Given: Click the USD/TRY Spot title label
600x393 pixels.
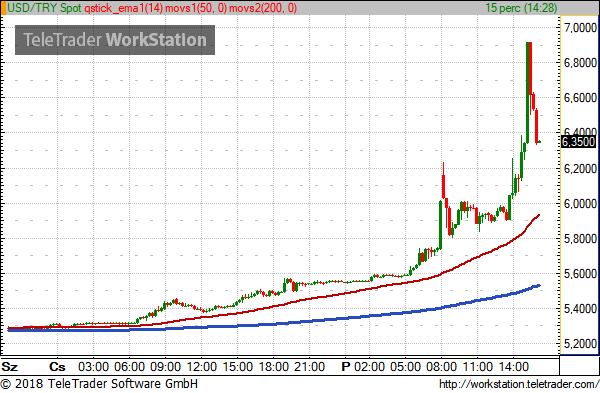Looking at the screenshot, I should click(x=44, y=8).
